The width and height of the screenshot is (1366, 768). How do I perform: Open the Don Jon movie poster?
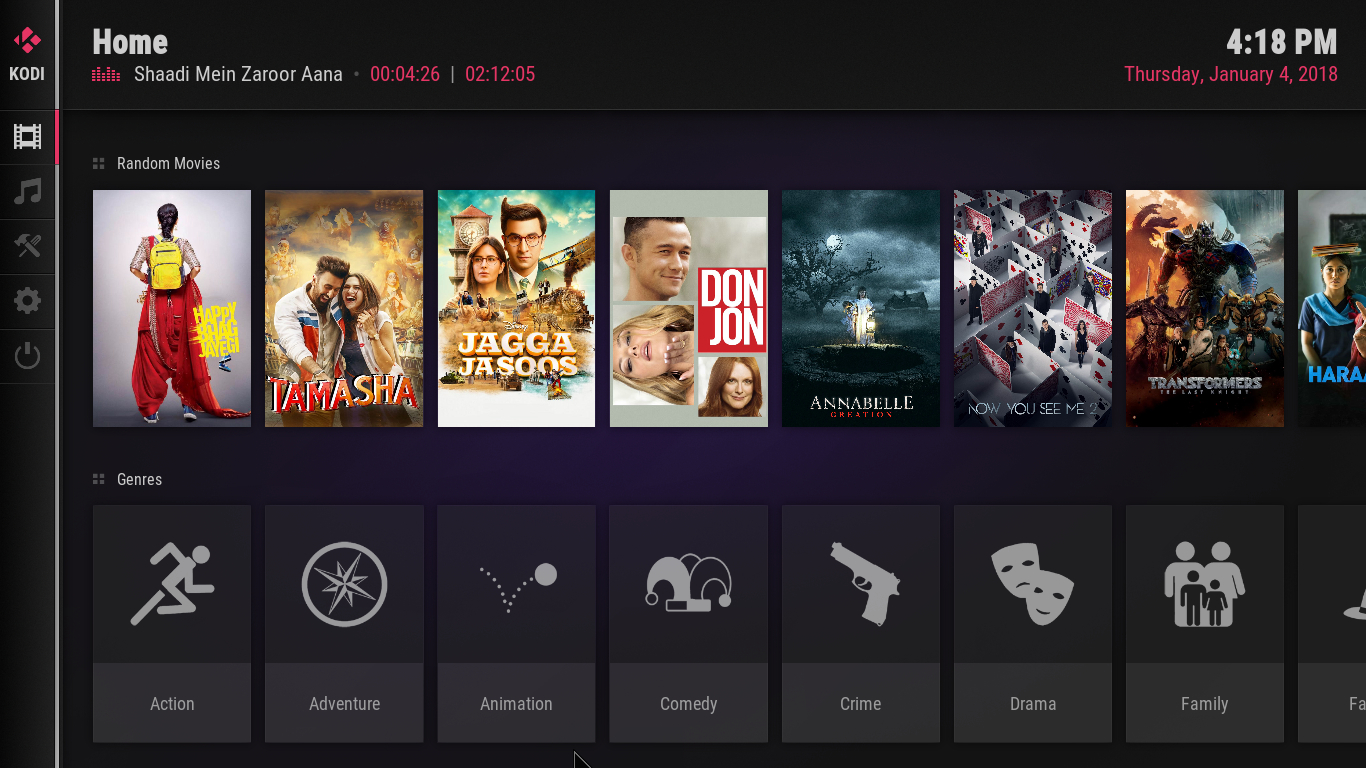[x=689, y=308]
